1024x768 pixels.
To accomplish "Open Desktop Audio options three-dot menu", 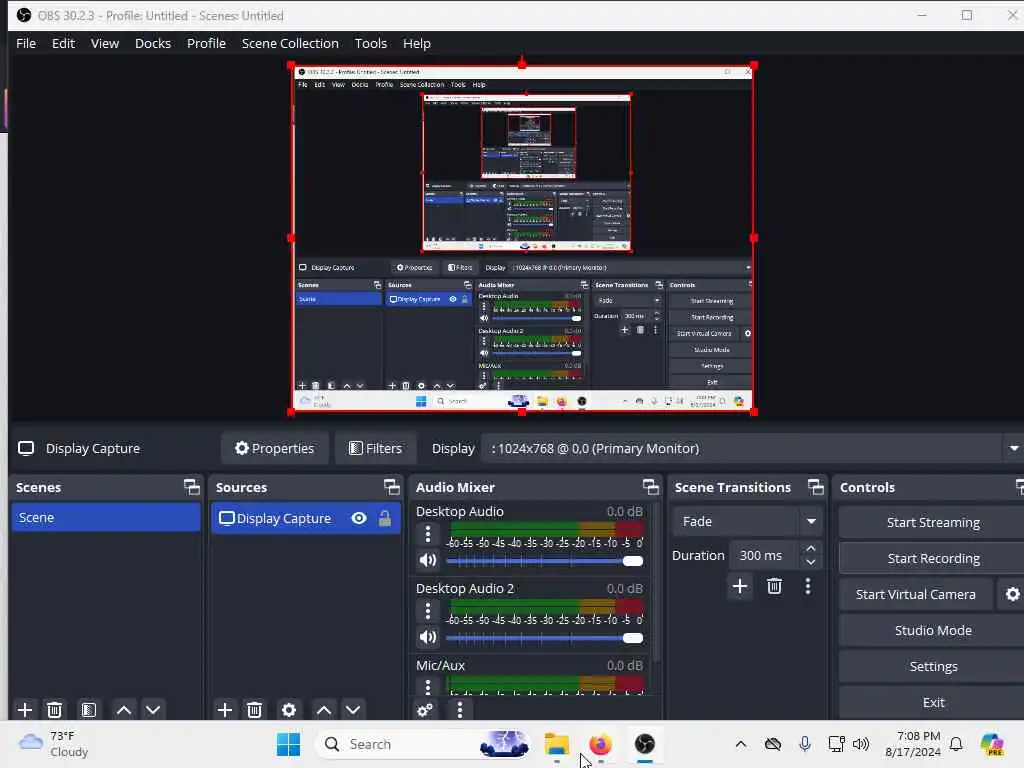I will coord(428,534).
